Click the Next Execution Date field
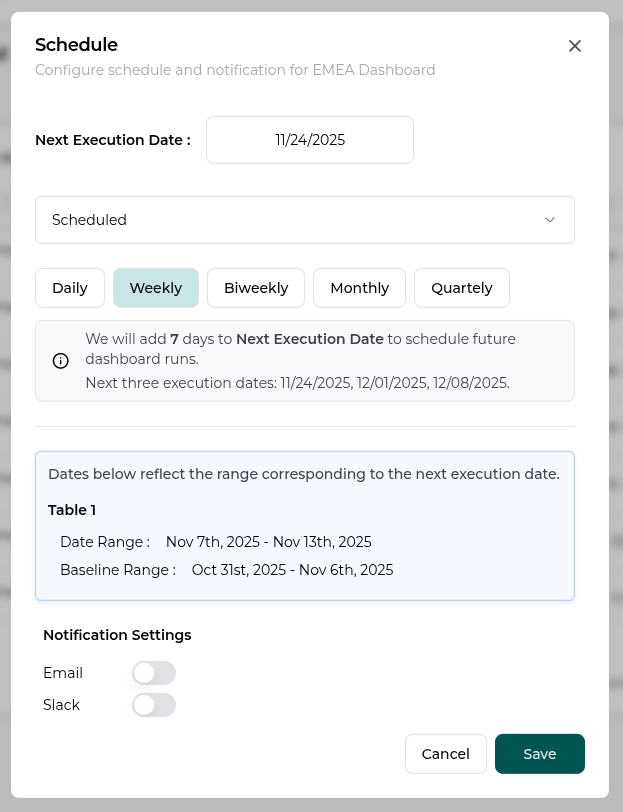This screenshot has width=623, height=812. point(310,140)
